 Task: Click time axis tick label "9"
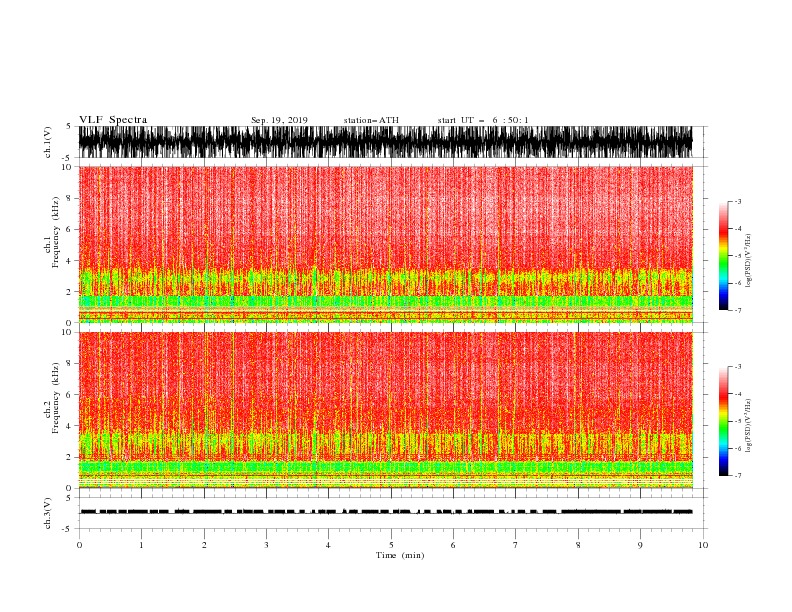tap(640, 545)
